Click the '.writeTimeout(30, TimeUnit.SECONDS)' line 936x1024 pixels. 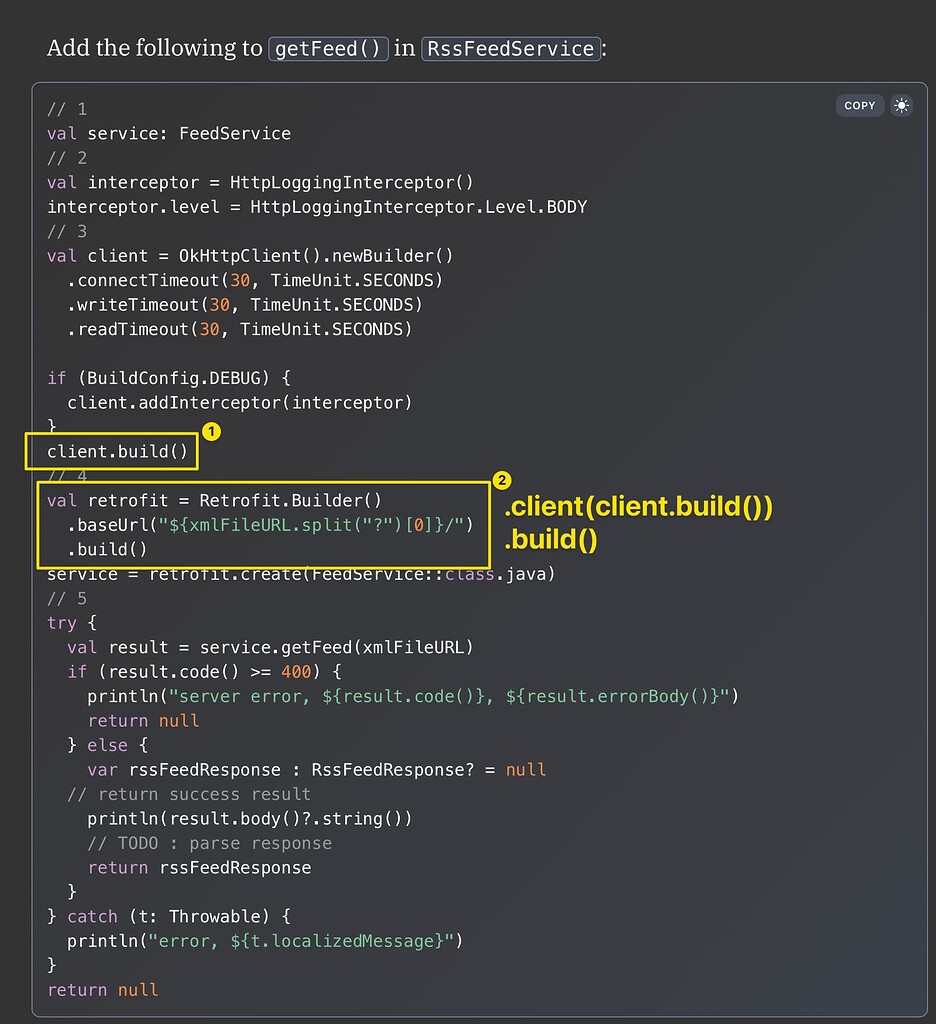click(245, 305)
